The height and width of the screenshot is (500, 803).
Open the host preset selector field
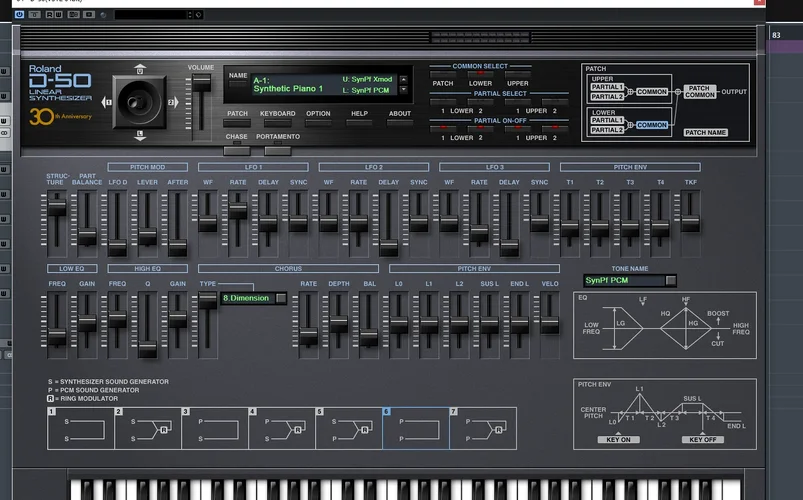(150, 14)
